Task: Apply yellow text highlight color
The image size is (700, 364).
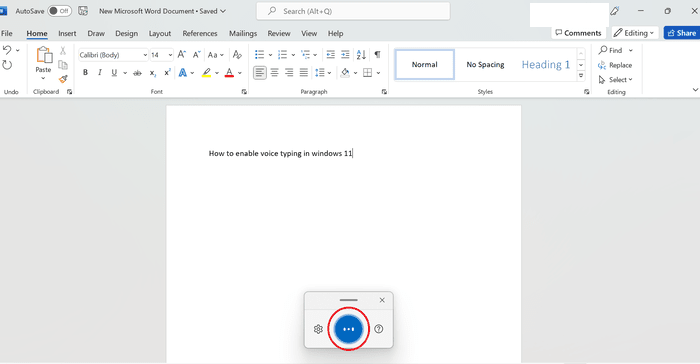Action: point(206,72)
